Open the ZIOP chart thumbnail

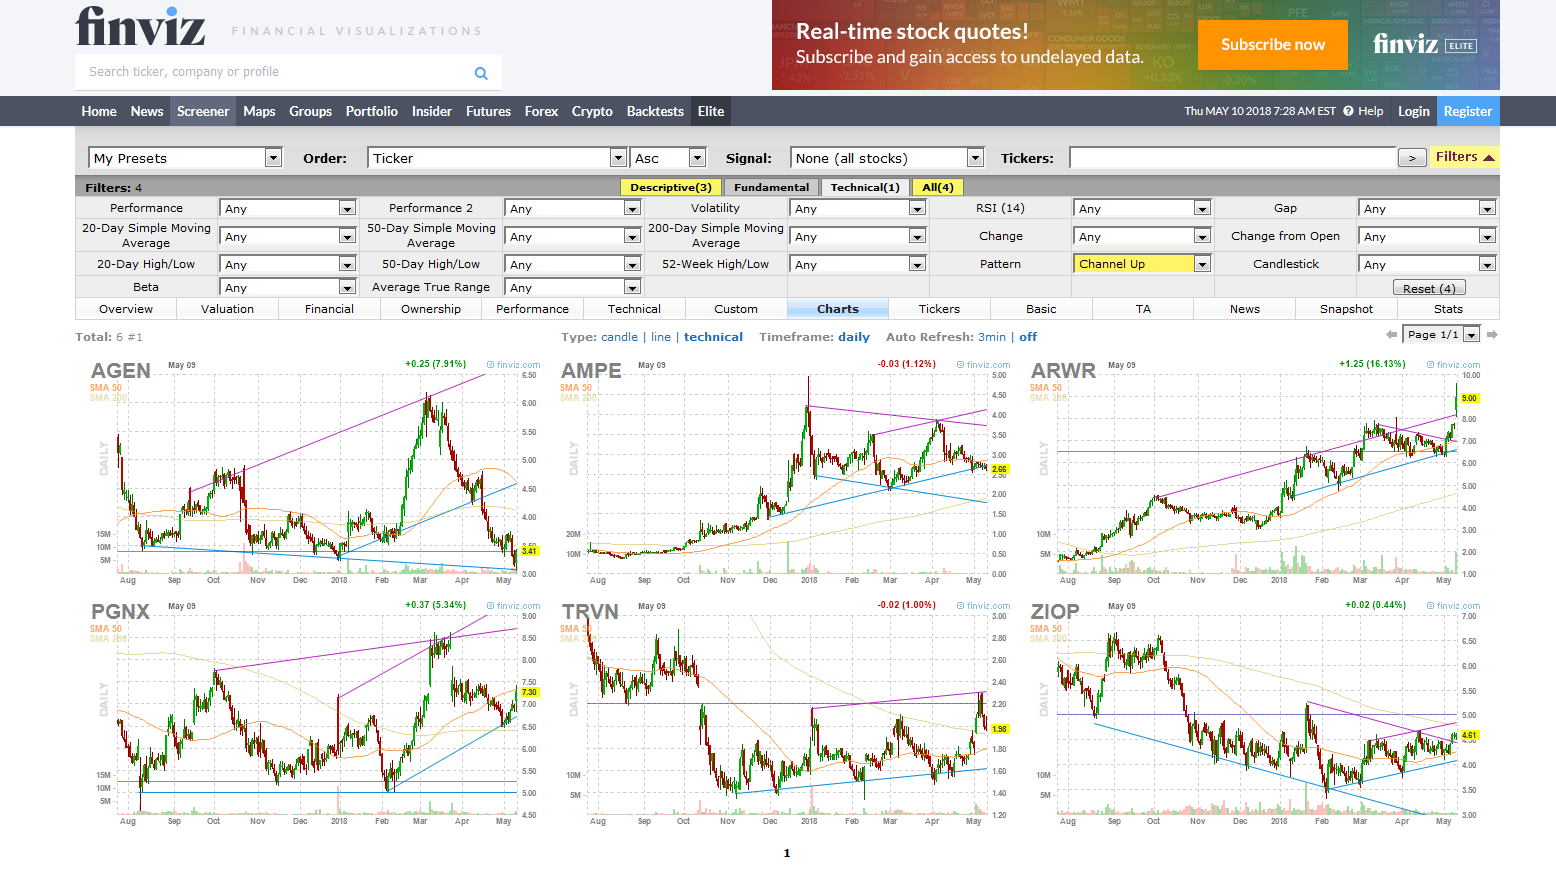(x=1255, y=713)
